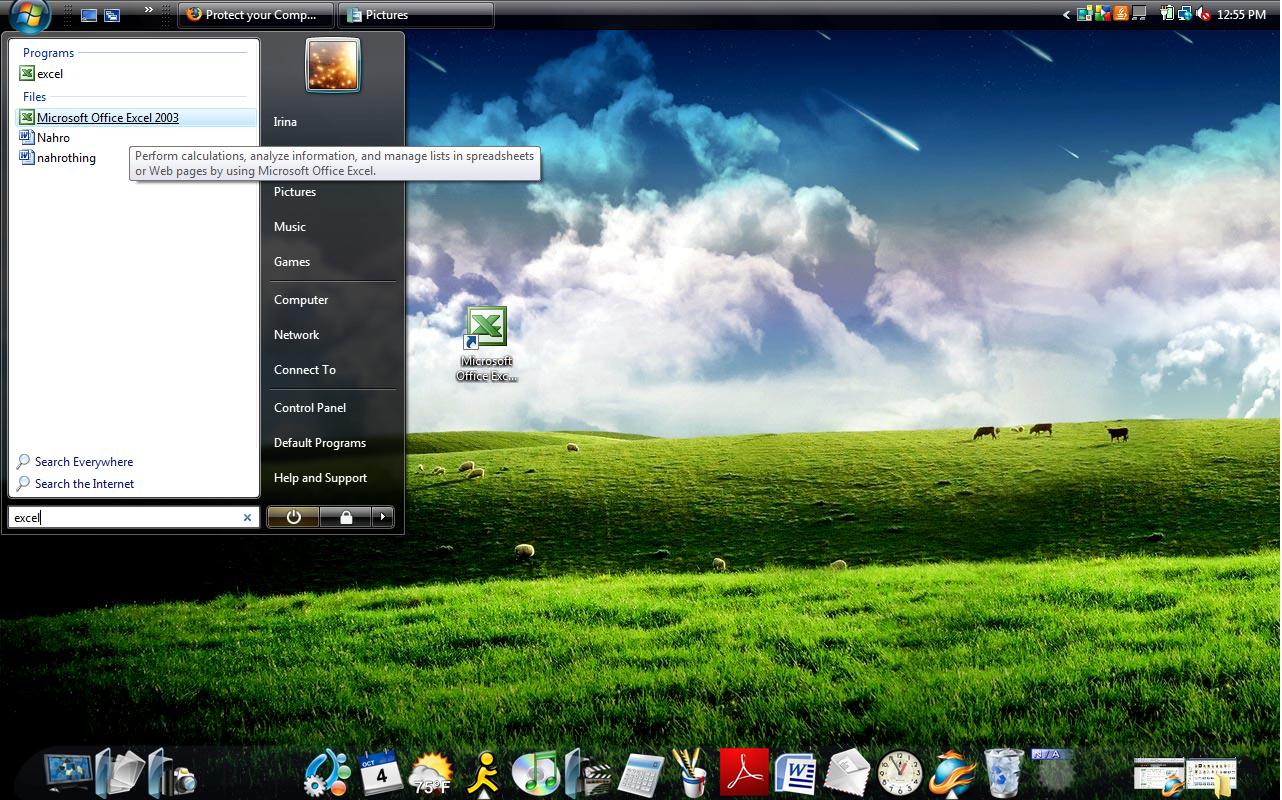Launch iTunes from the dock
This screenshot has height=800, width=1282.
point(535,773)
